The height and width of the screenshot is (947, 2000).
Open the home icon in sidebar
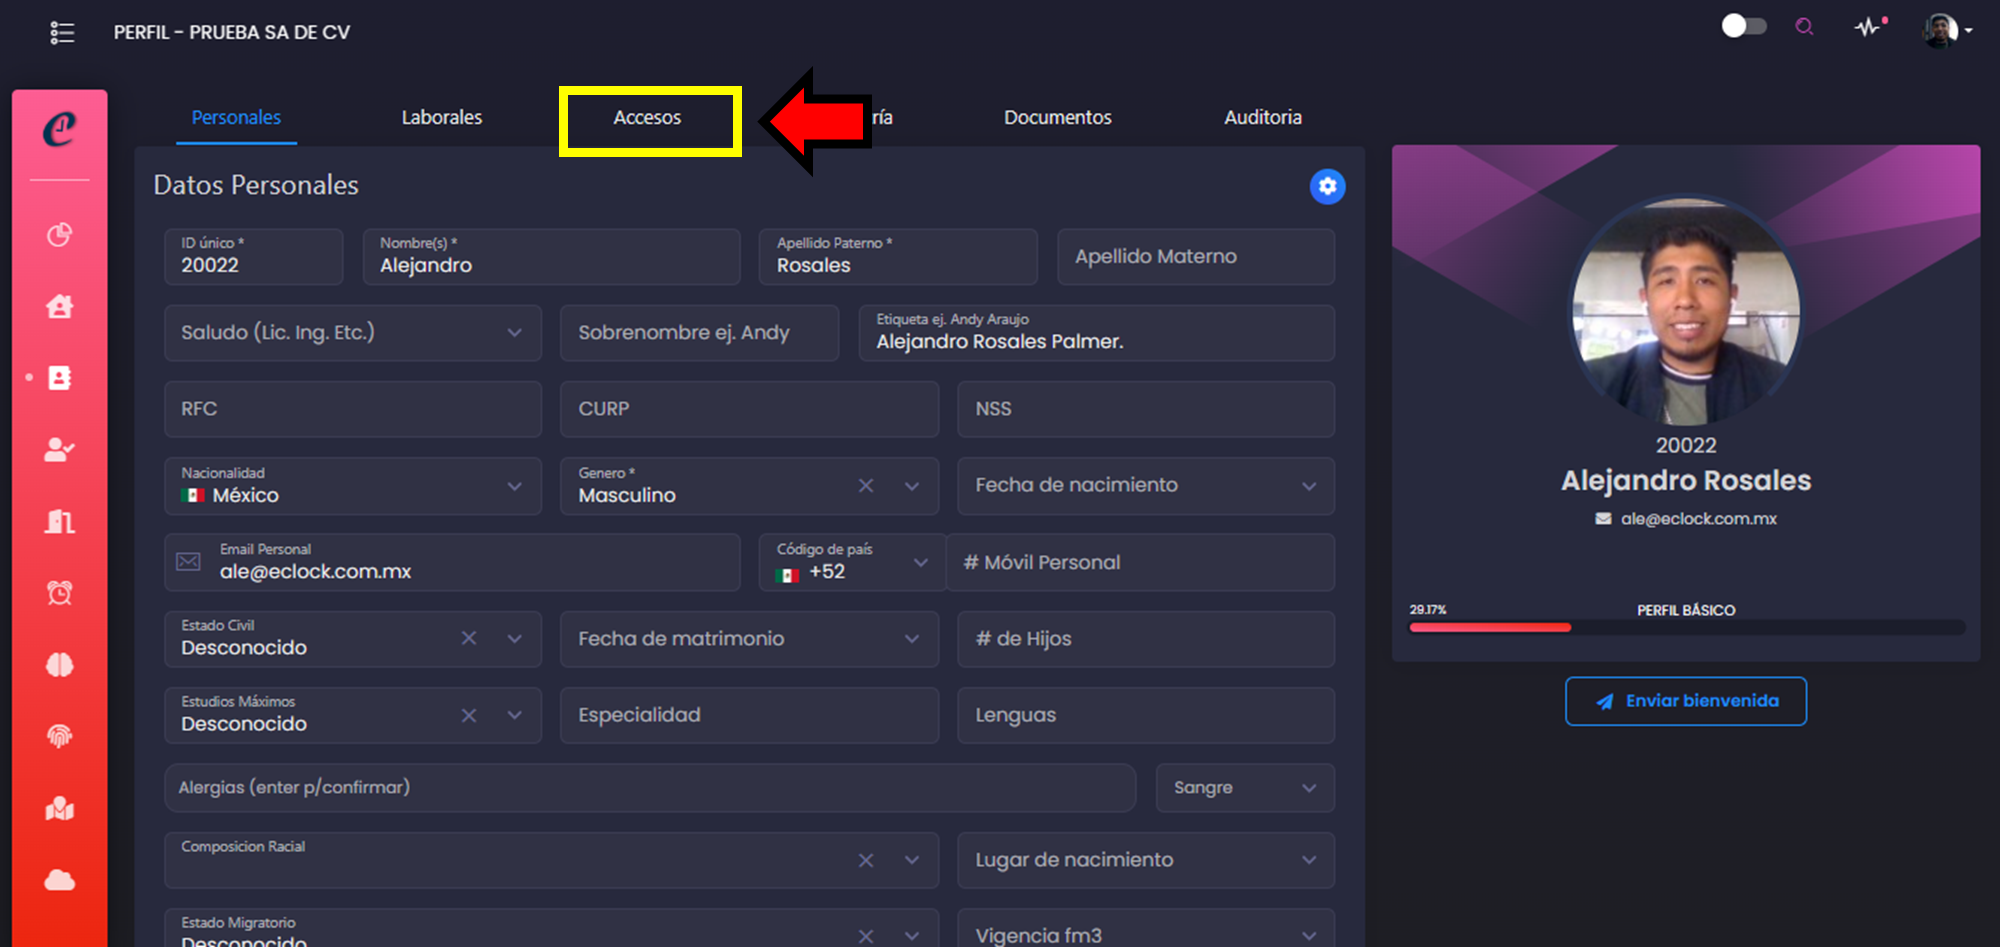(x=60, y=307)
